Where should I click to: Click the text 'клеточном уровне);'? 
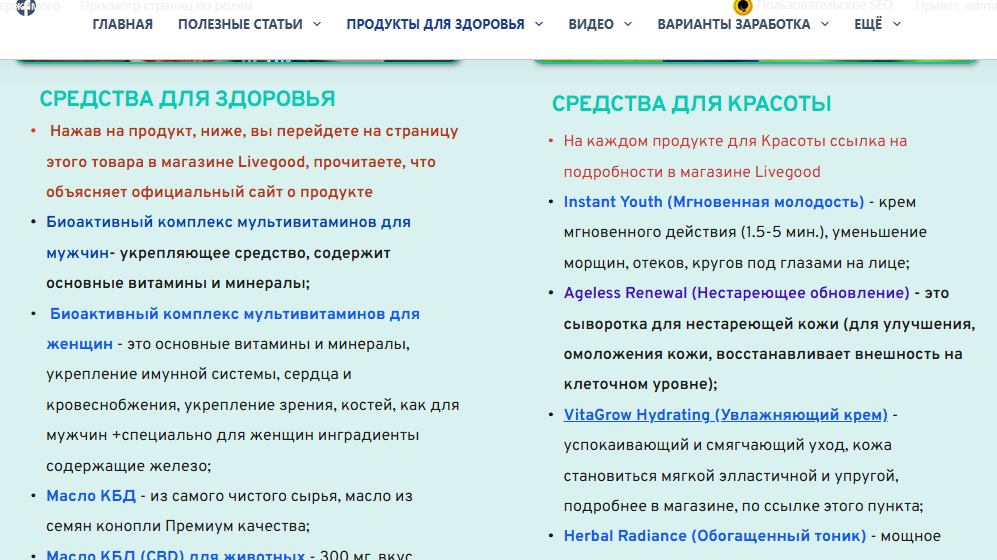(x=640, y=385)
